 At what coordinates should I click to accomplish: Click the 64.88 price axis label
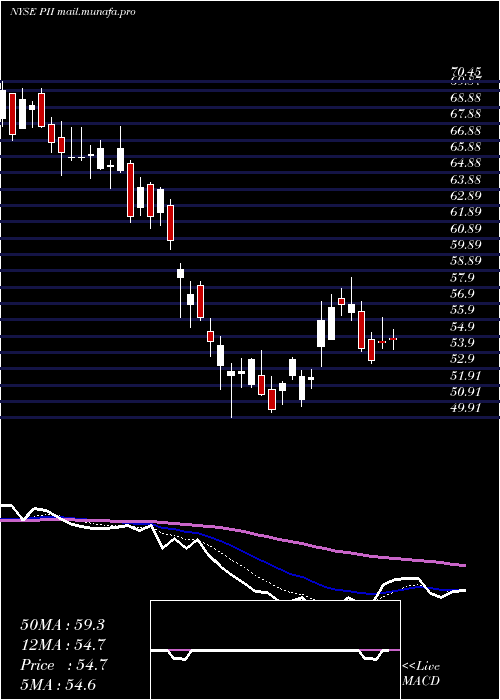click(466, 163)
